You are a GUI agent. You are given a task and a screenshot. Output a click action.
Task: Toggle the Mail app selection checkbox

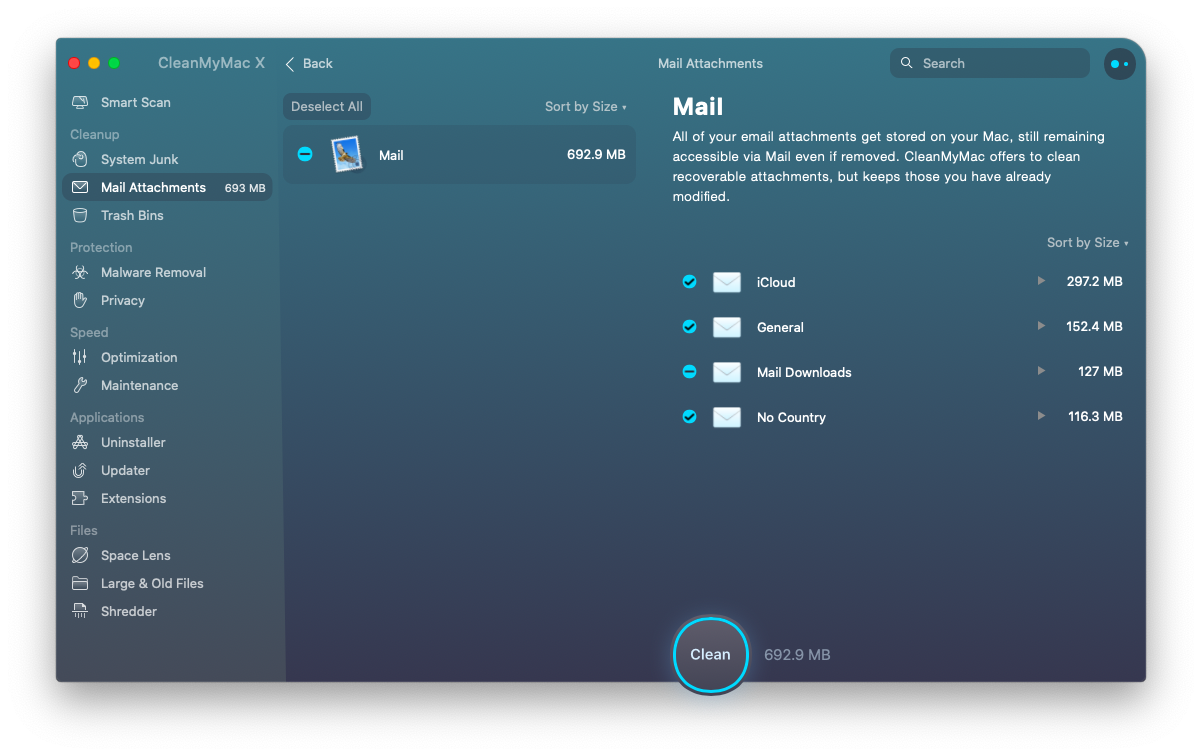305,155
